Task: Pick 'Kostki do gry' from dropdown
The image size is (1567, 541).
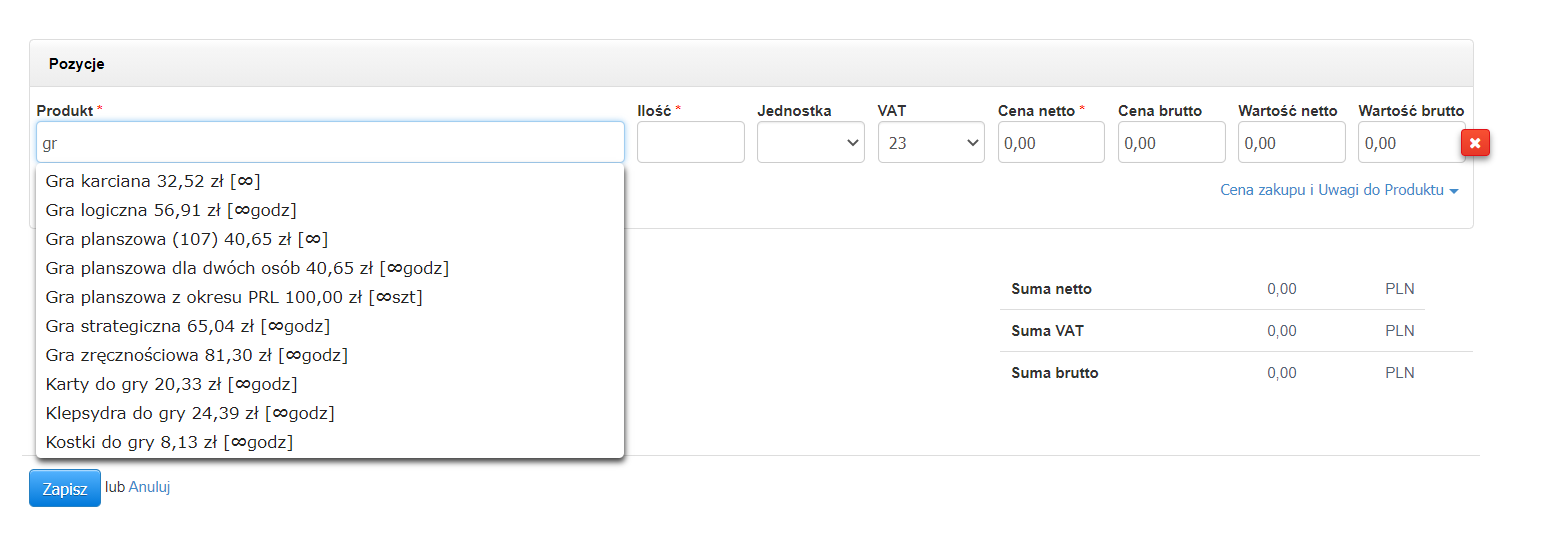Action: [169, 442]
